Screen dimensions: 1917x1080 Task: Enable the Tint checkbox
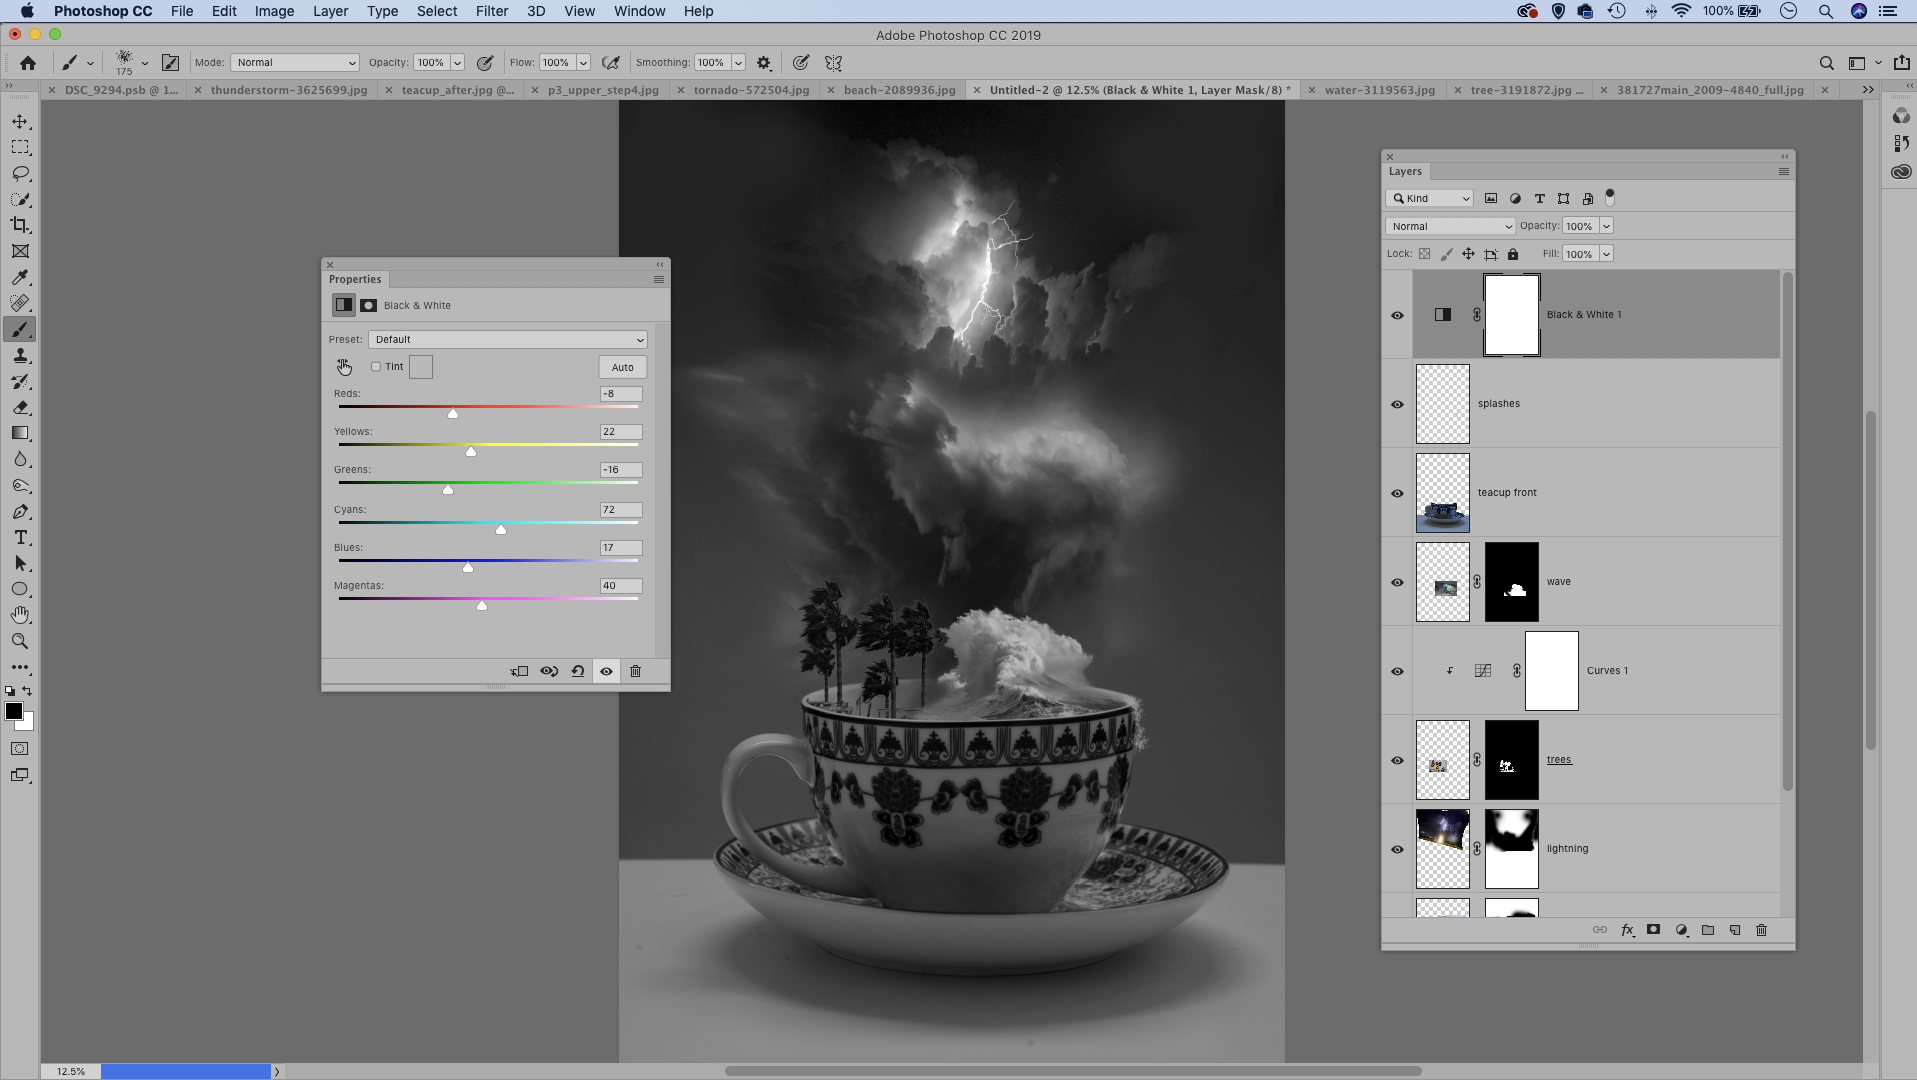(x=376, y=367)
